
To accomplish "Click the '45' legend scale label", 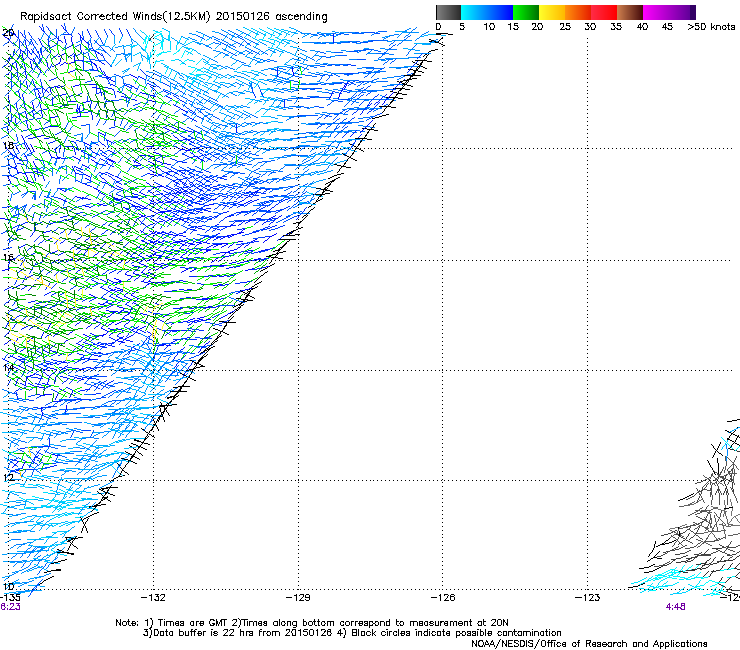I will (667, 27).
